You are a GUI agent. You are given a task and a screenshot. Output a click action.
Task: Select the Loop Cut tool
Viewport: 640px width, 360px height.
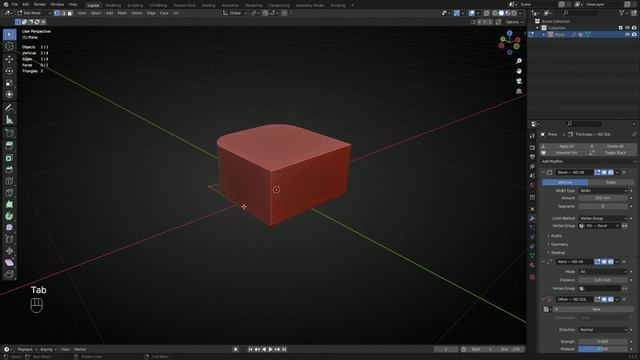(x=9, y=181)
